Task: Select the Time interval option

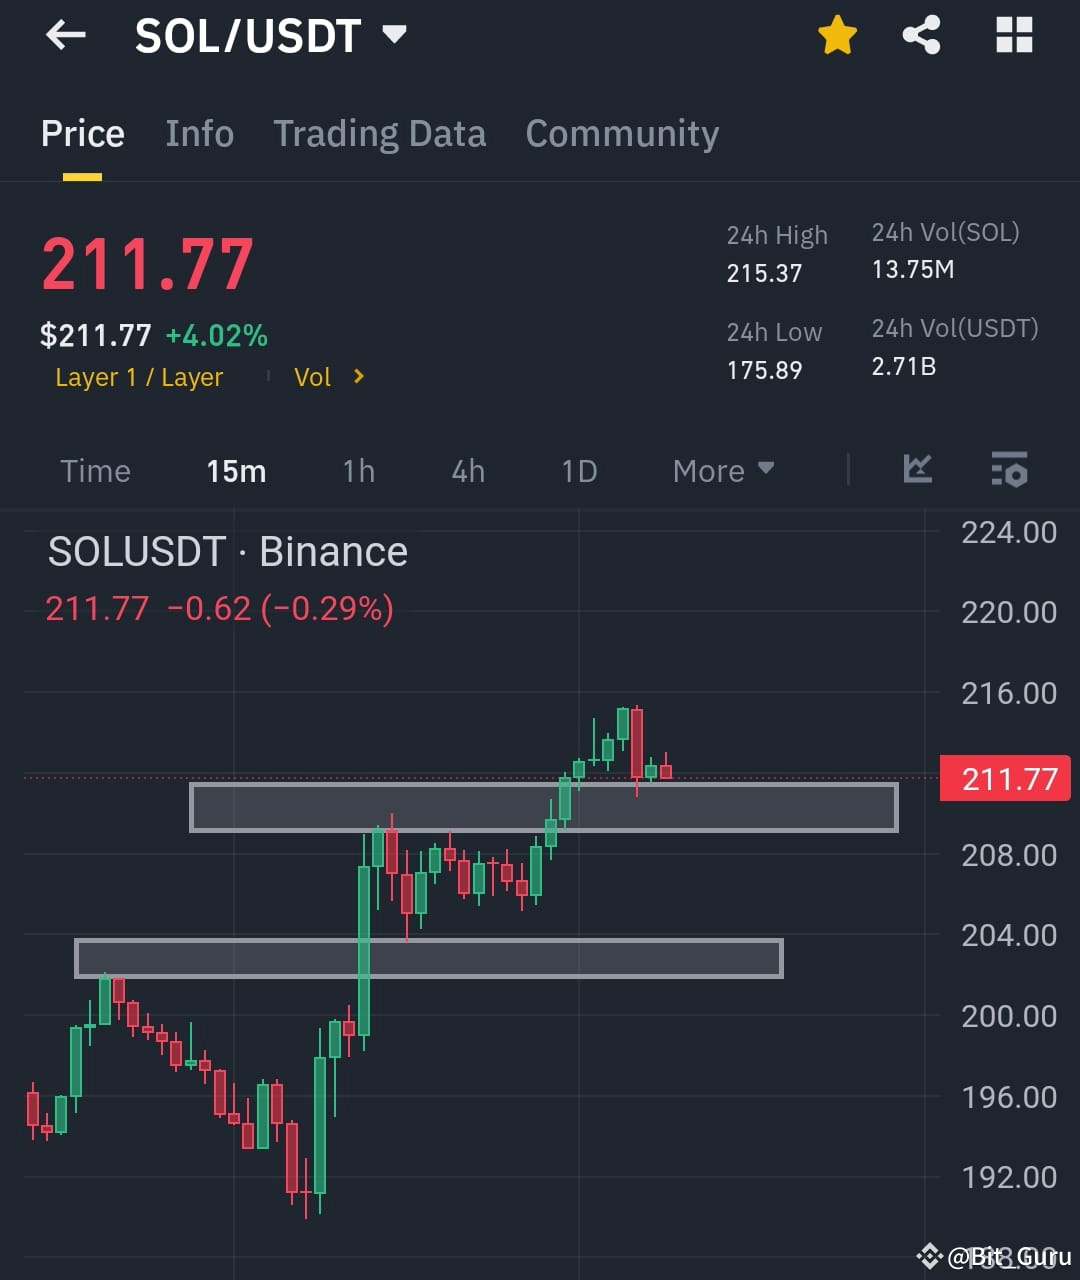Action: pos(95,470)
